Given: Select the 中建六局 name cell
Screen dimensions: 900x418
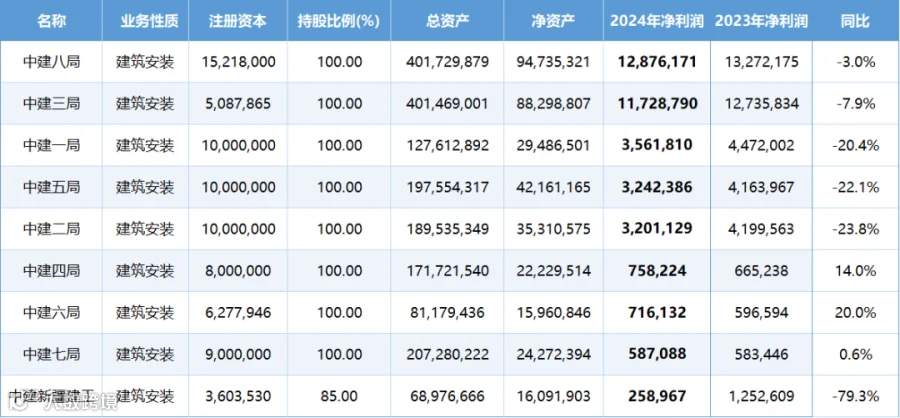Looking at the screenshot, I should (51, 312).
